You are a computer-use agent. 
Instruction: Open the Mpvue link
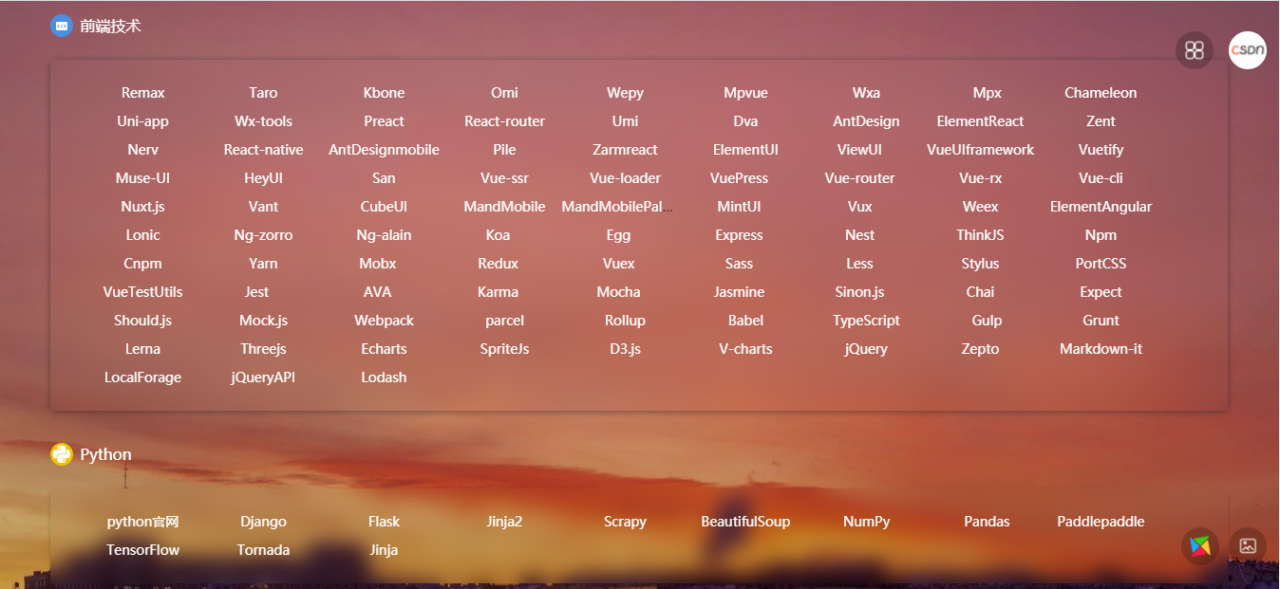pos(746,93)
